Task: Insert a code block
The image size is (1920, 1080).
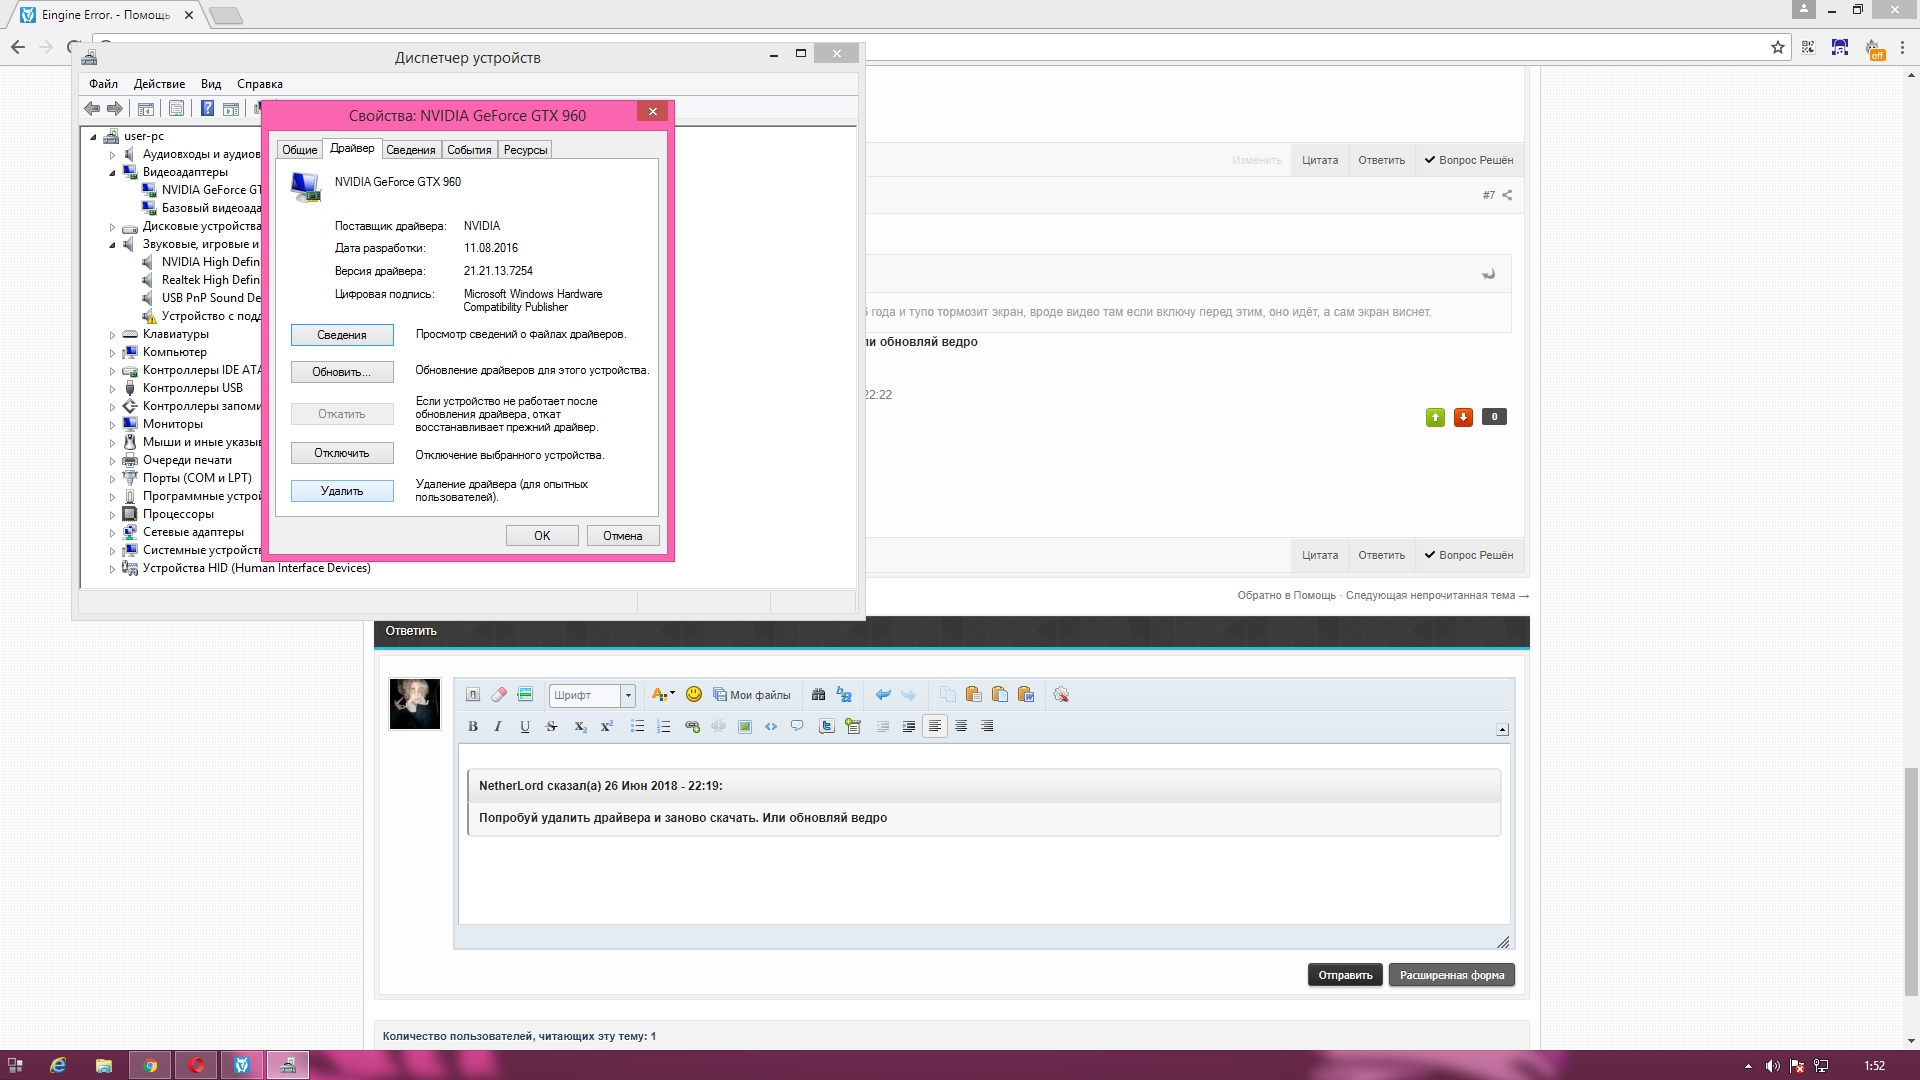Action: coord(771,727)
